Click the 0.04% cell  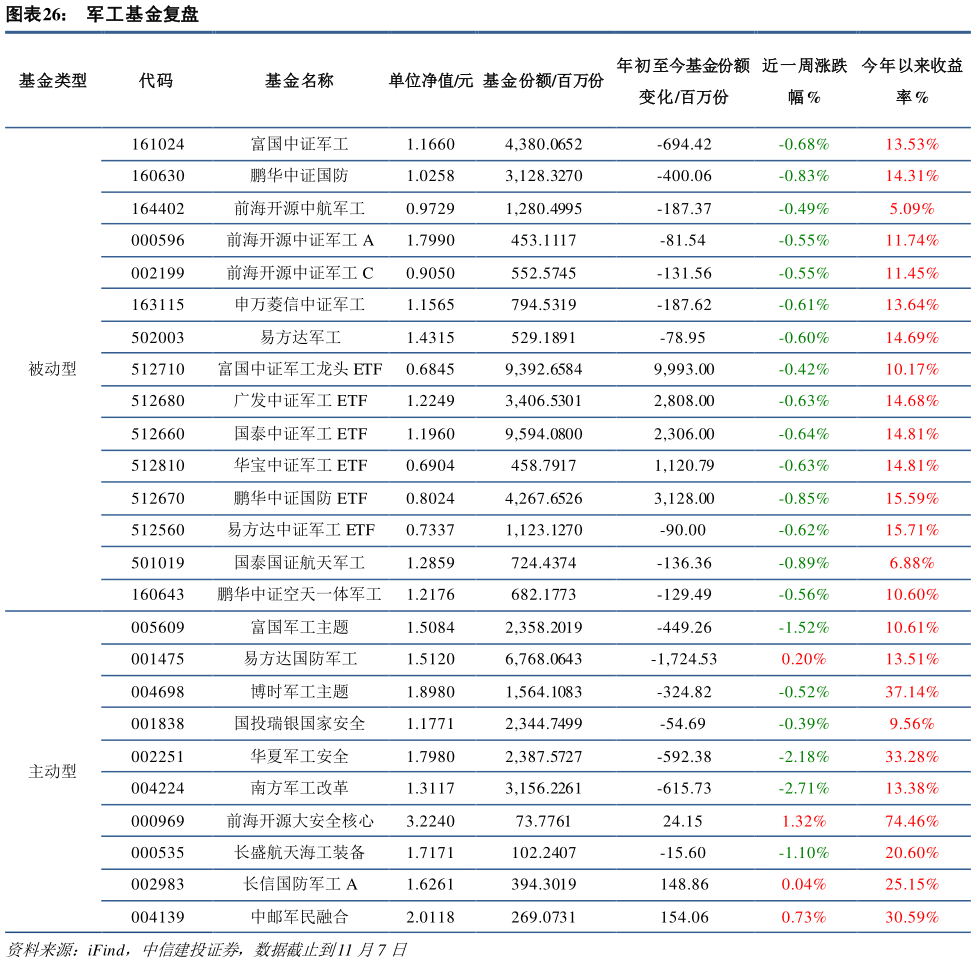point(803,885)
